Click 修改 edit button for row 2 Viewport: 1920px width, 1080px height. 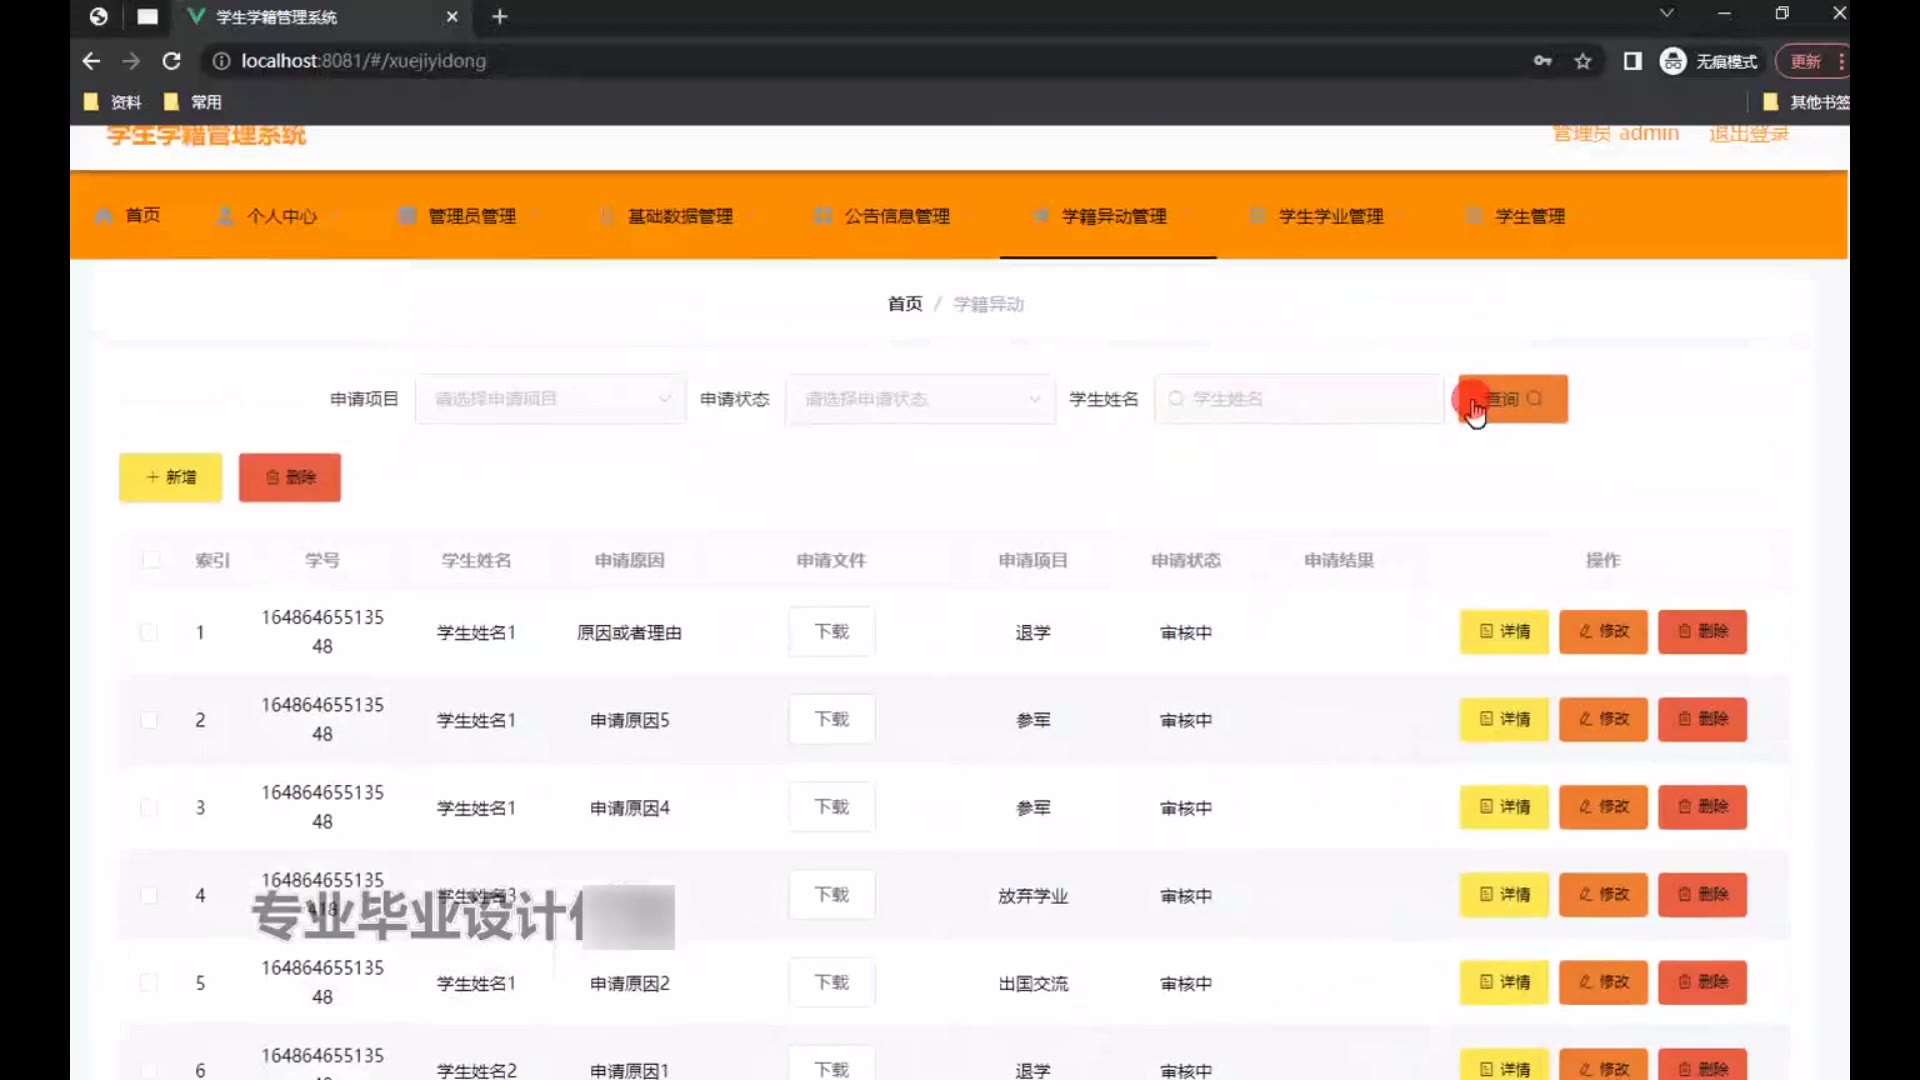click(x=1603, y=719)
